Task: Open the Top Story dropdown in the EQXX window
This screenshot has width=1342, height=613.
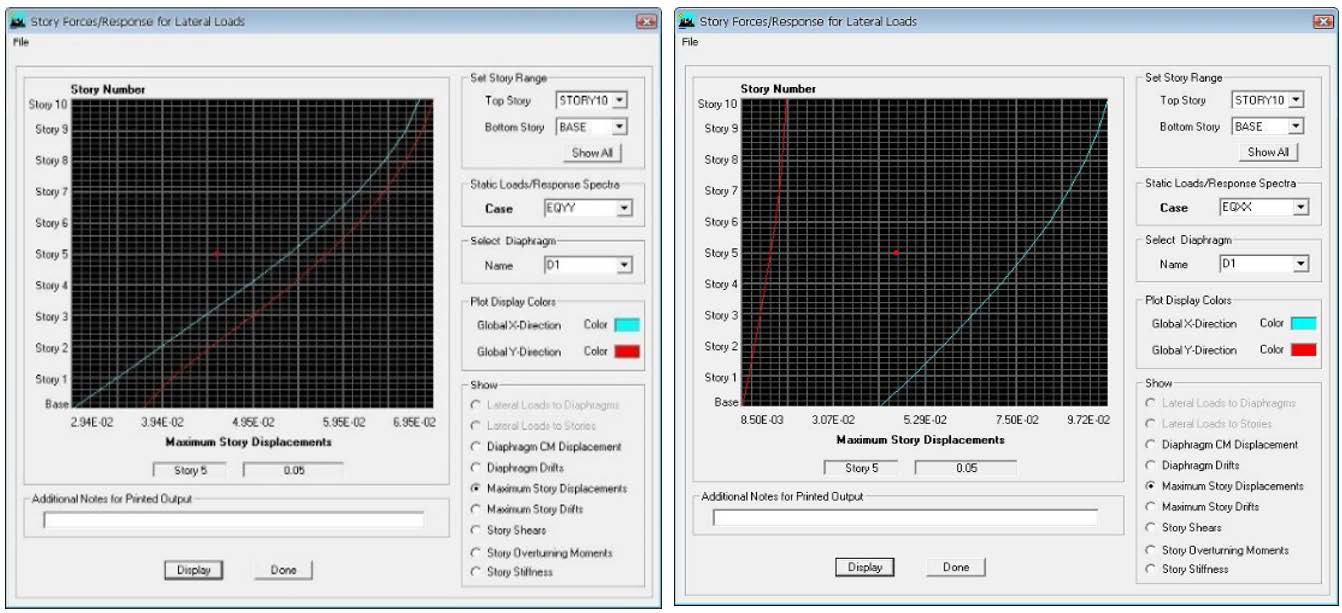Action: [x=1296, y=100]
